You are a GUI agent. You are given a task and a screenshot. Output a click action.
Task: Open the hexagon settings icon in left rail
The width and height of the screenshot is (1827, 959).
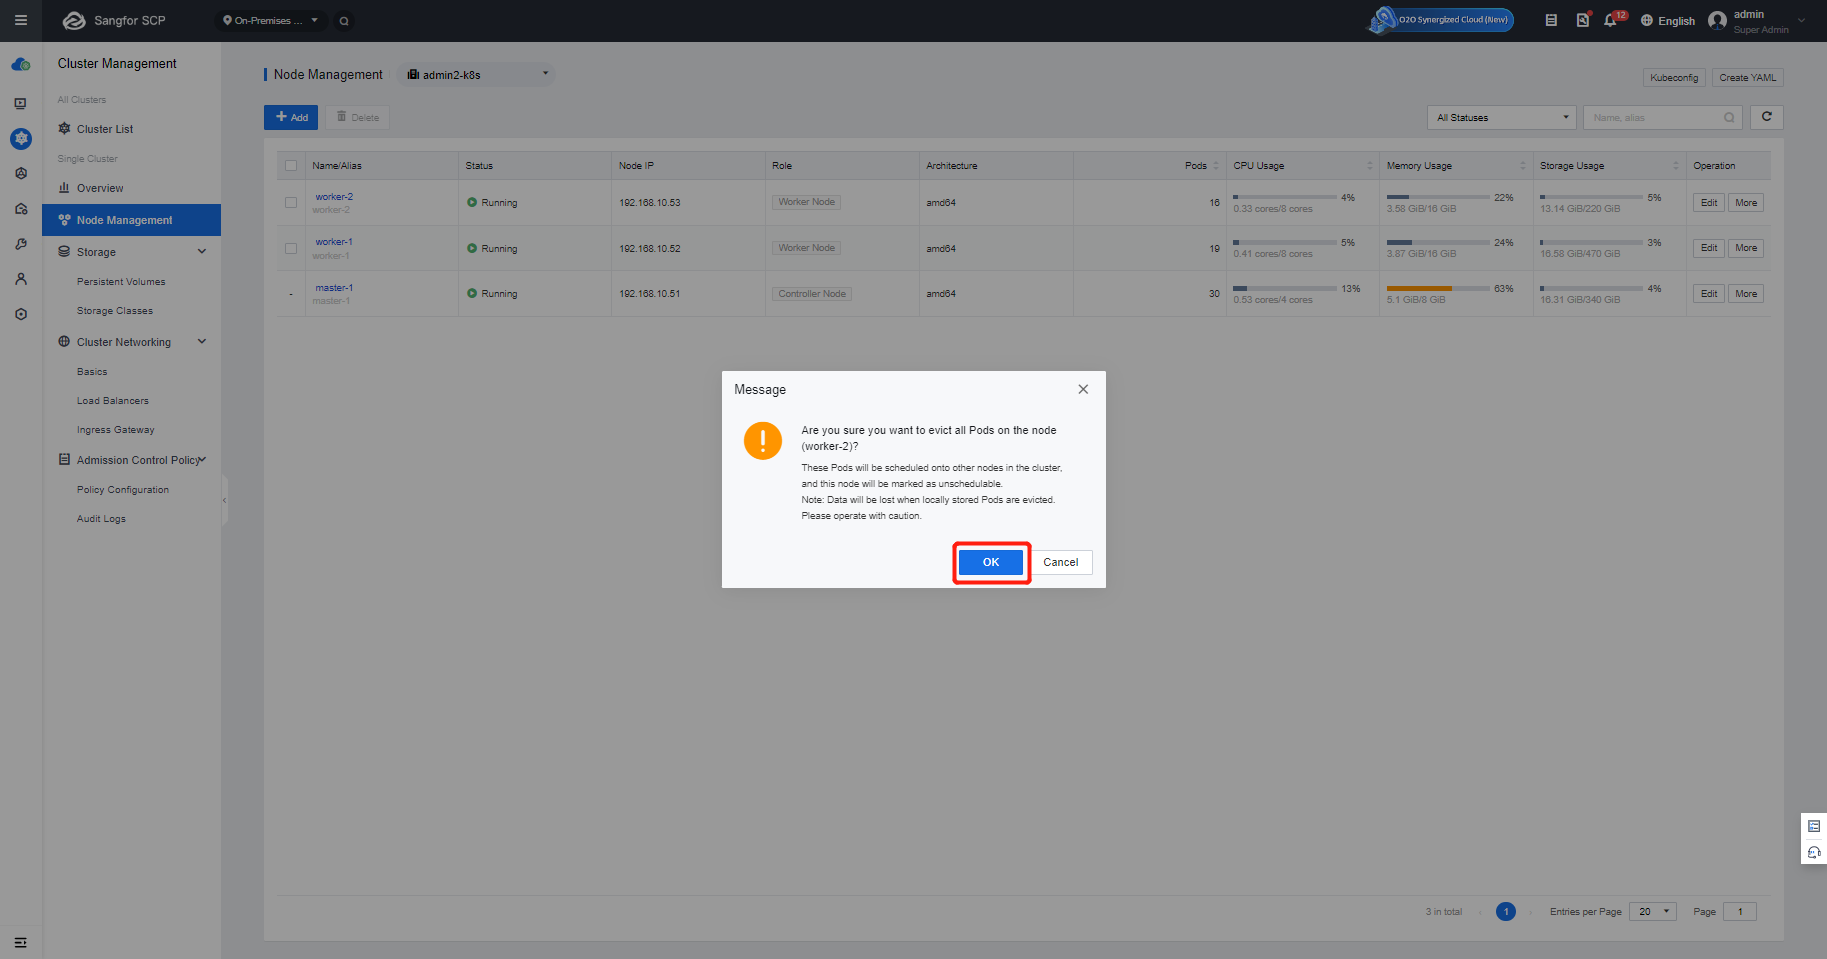click(x=21, y=314)
